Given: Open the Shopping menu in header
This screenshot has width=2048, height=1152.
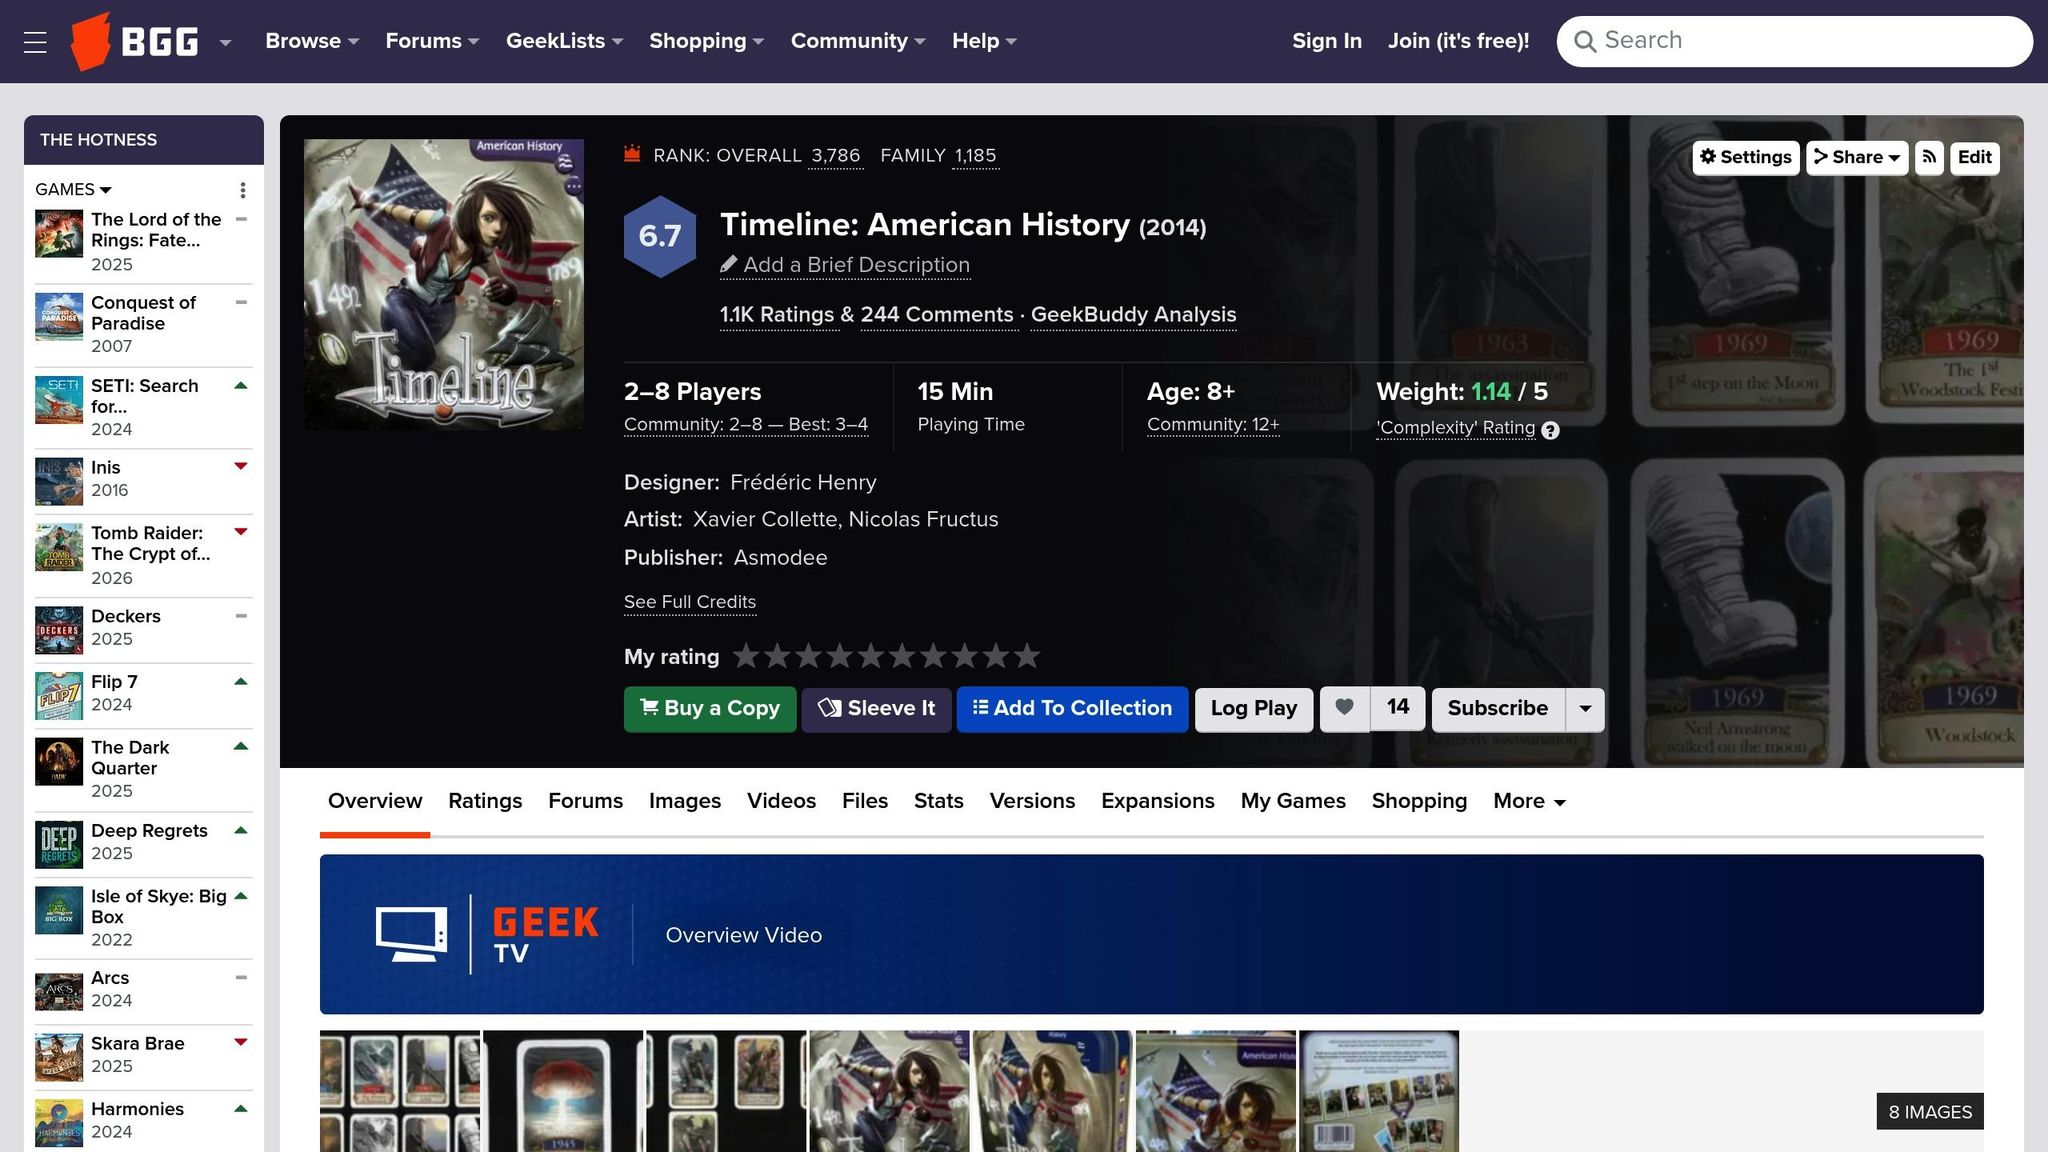Looking at the screenshot, I should tap(706, 41).
